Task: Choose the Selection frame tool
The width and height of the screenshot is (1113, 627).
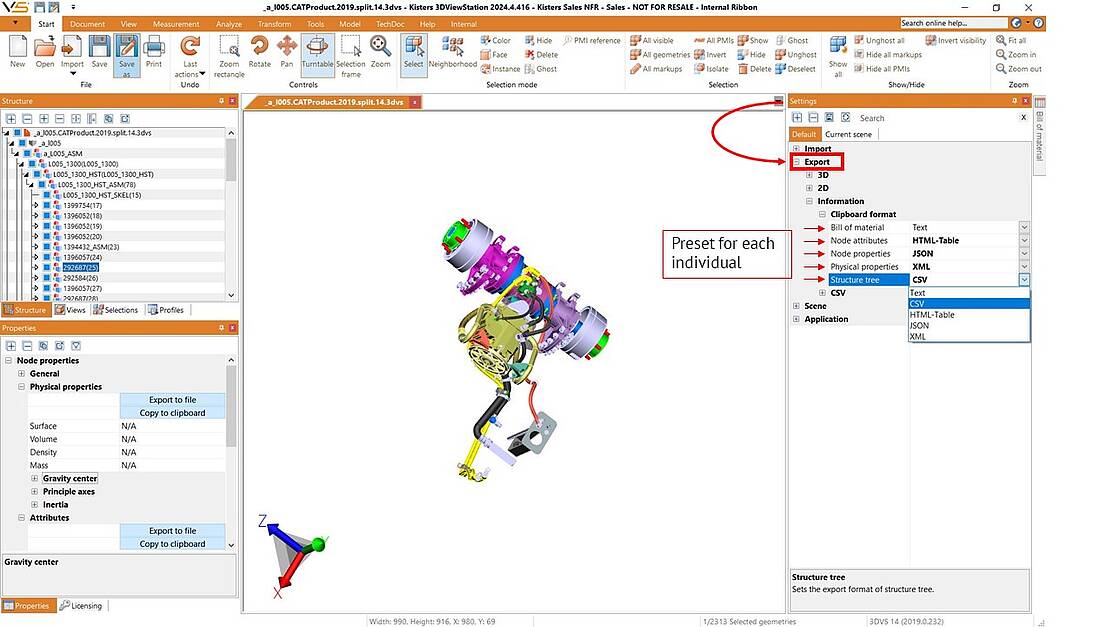Action: coord(351,47)
